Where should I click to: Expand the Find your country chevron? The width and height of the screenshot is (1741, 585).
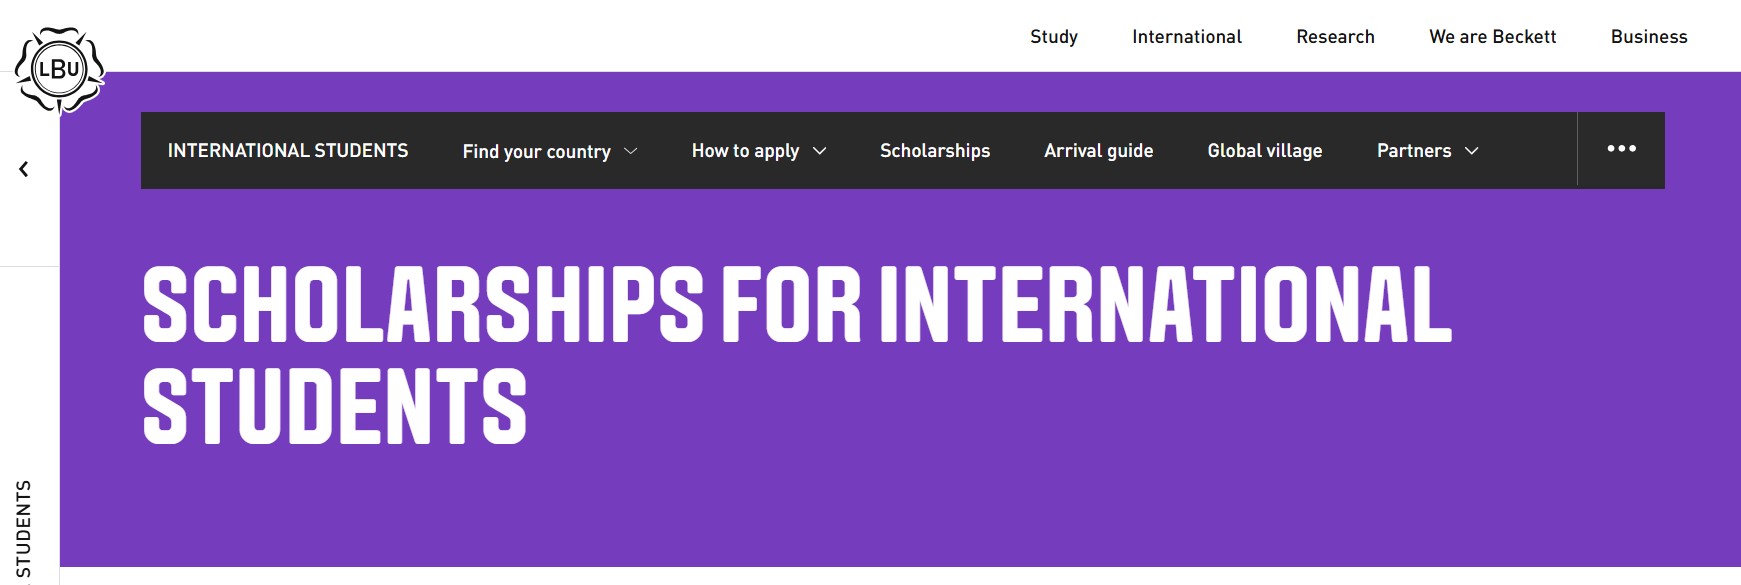pyautogui.click(x=631, y=151)
